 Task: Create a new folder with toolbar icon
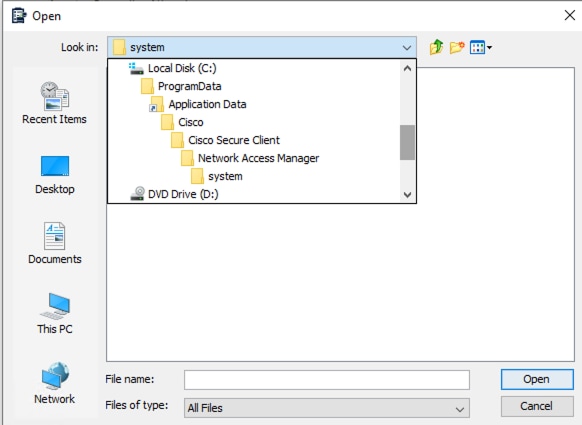(x=457, y=47)
